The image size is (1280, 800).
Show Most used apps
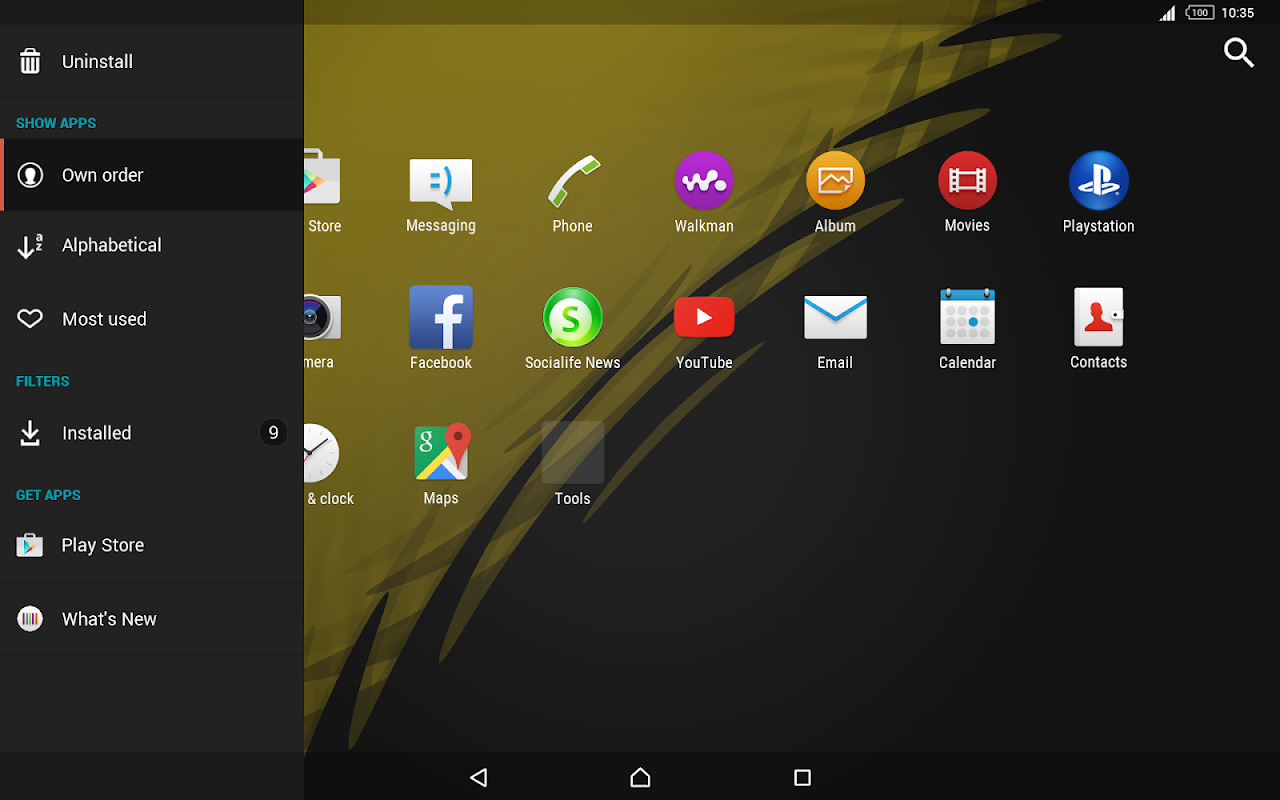pos(152,319)
